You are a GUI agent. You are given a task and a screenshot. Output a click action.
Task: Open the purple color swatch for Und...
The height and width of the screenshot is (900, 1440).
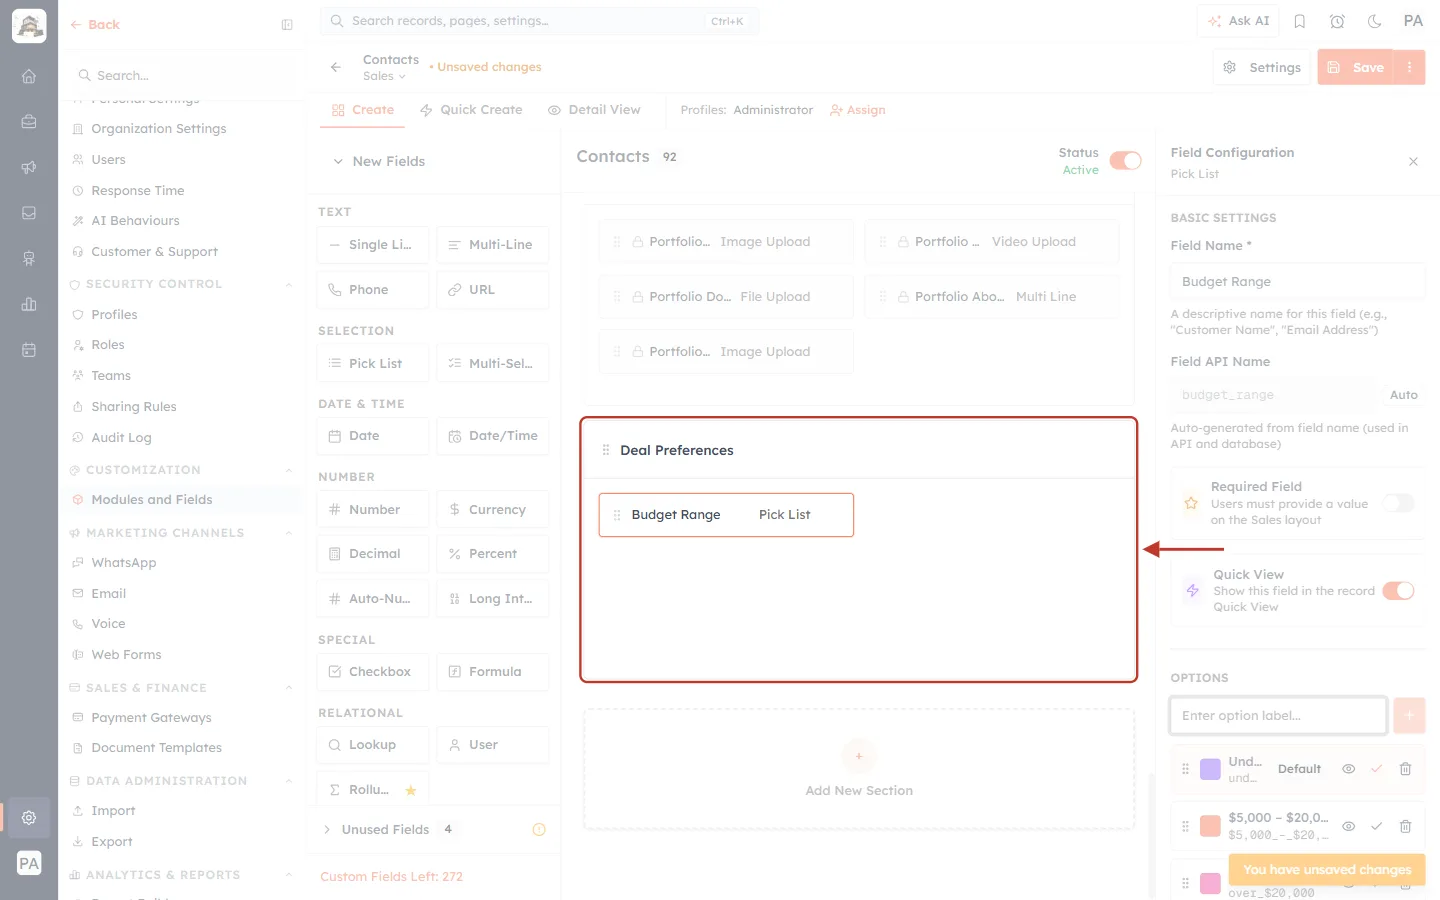click(x=1210, y=769)
